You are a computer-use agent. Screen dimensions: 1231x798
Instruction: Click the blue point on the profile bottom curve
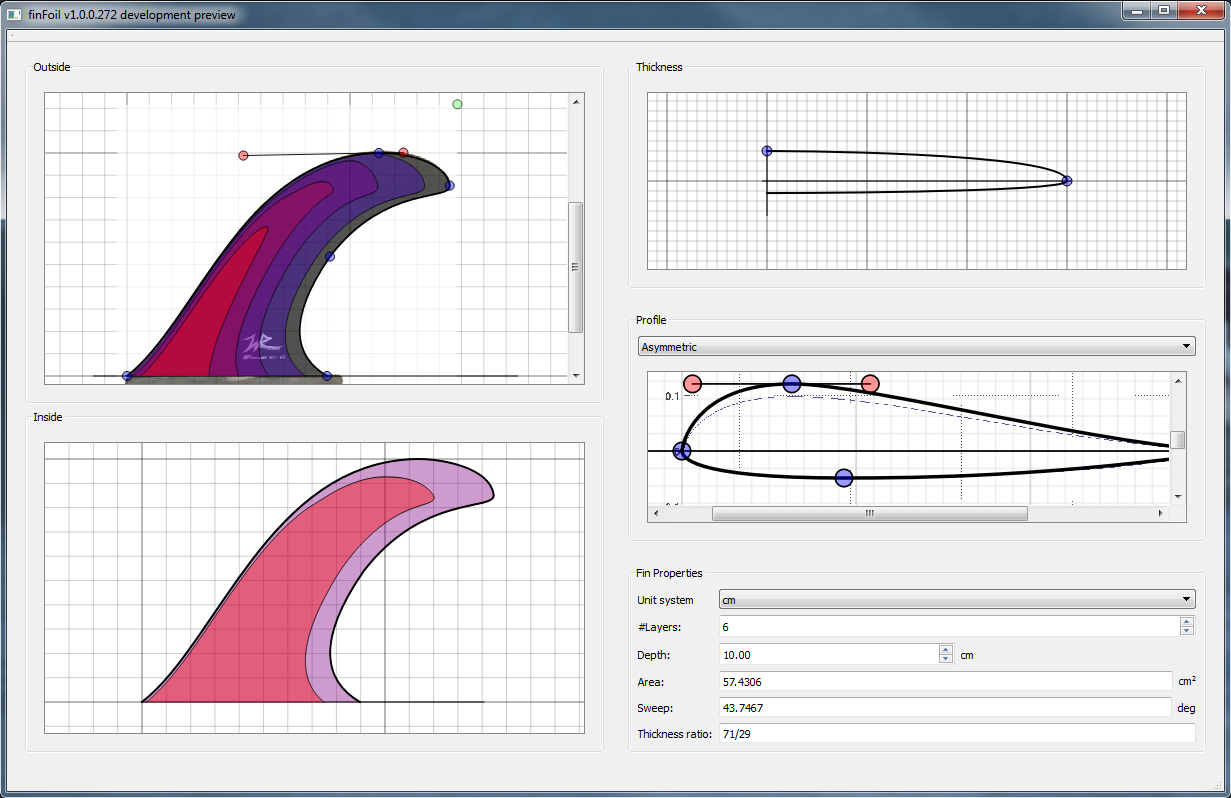coord(843,478)
